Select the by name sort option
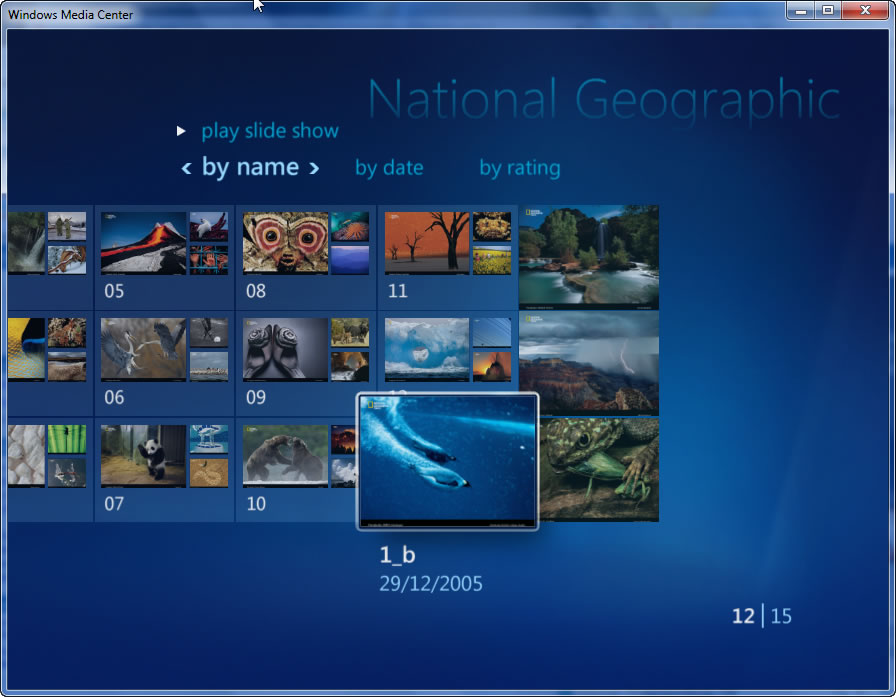The width and height of the screenshot is (896, 697). [x=250, y=167]
